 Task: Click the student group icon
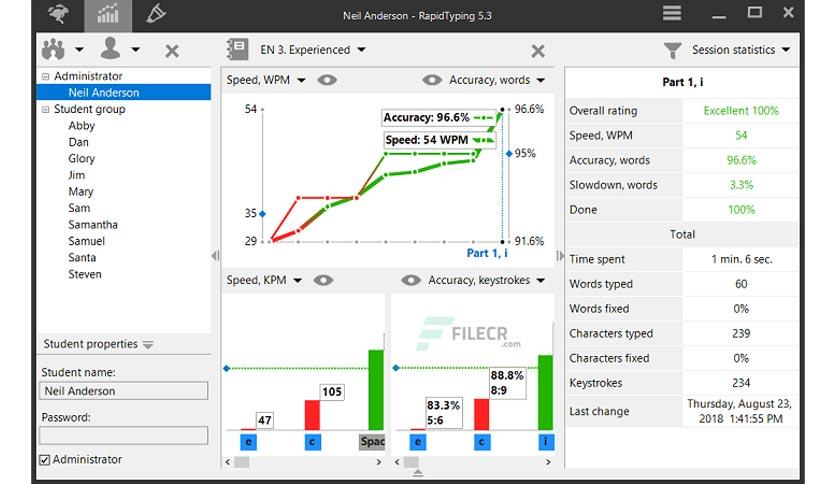pos(53,50)
